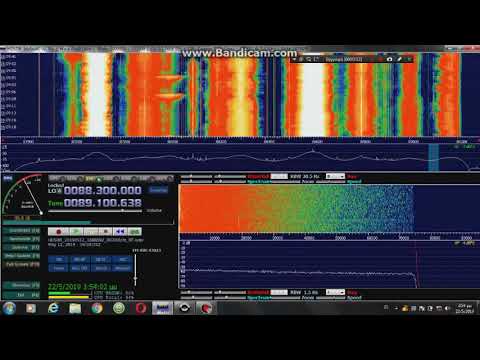Adjust the vertical AGC threshold slider
The image size is (480, 360).
pos(135,270)
